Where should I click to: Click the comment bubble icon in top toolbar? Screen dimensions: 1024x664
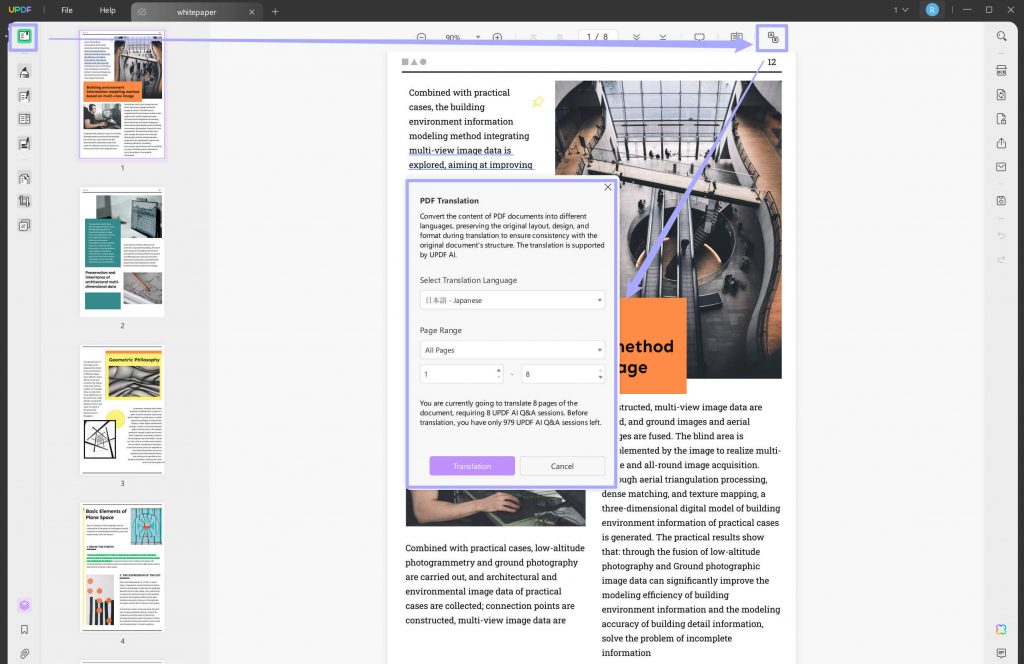click(x=698, y=37)
